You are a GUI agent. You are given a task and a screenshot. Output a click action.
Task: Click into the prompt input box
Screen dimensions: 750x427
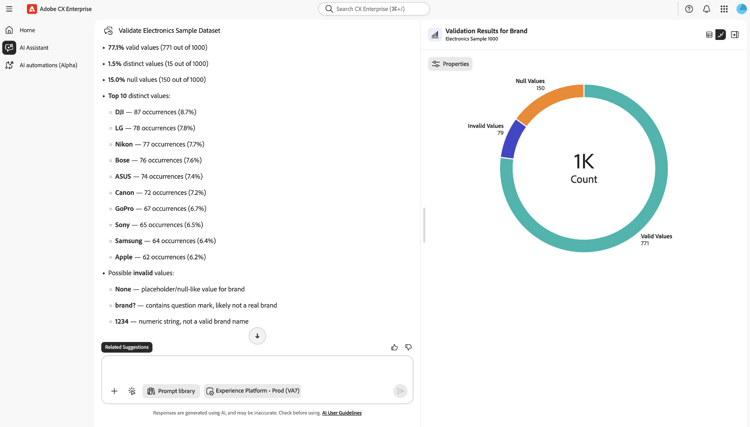257,369
